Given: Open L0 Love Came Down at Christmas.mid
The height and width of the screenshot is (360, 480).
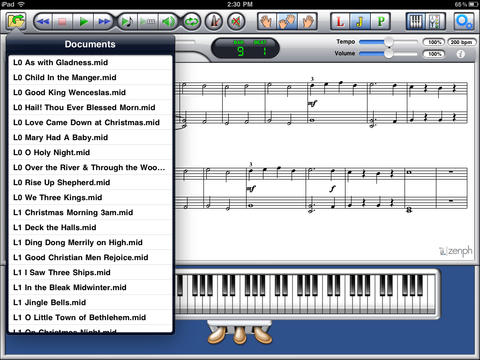Looking at the screenshot, I should pyautogui.click(x=90, y=122).
